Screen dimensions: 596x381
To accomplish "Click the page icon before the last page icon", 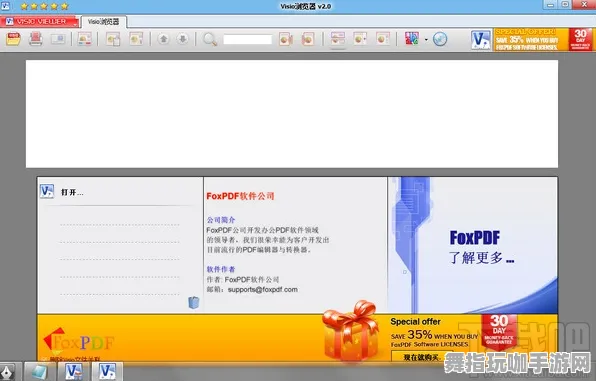I will [360, 39].
